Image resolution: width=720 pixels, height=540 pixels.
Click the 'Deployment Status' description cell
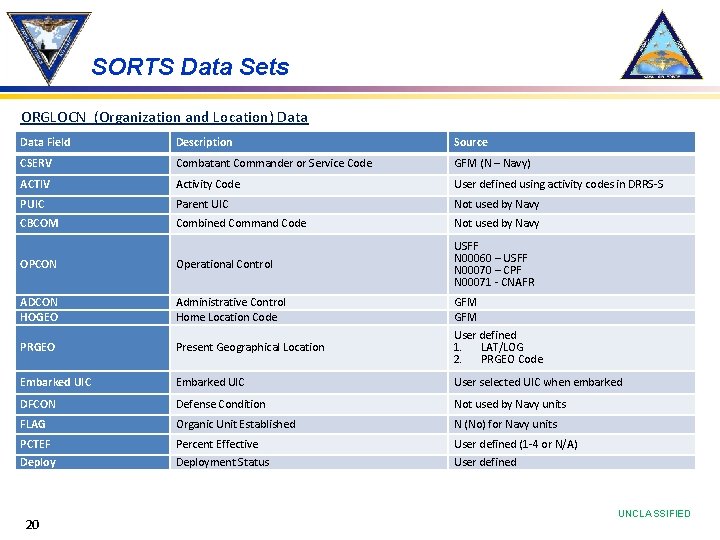tap(309, 462)
